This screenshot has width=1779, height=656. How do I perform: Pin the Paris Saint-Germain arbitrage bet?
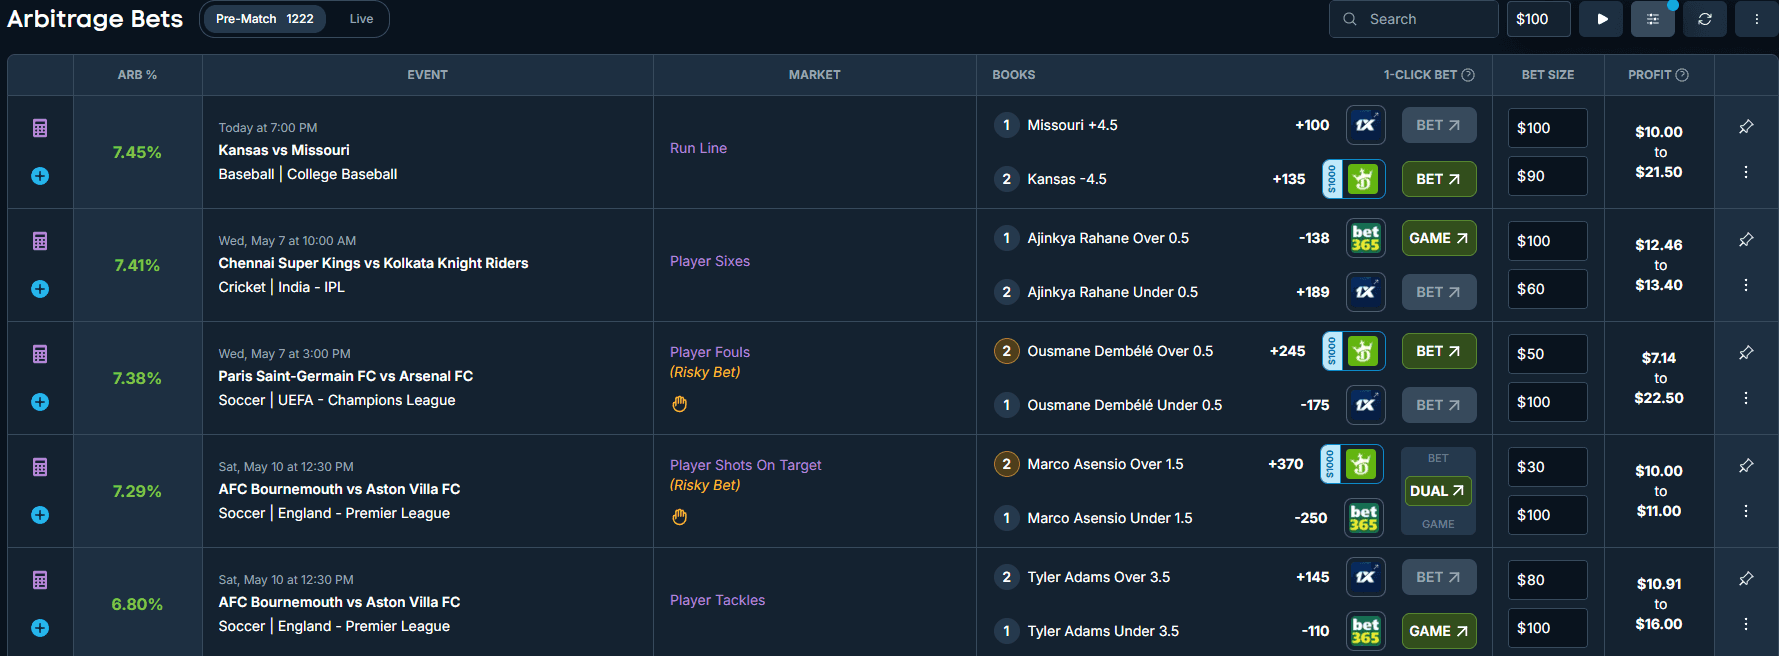click(x=1746, y=352)
